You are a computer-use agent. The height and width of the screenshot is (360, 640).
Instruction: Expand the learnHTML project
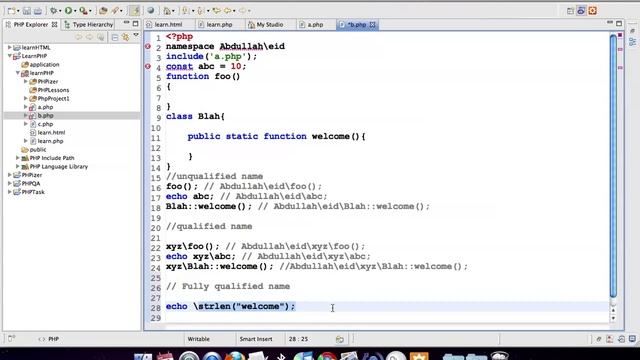pos(10,47)
